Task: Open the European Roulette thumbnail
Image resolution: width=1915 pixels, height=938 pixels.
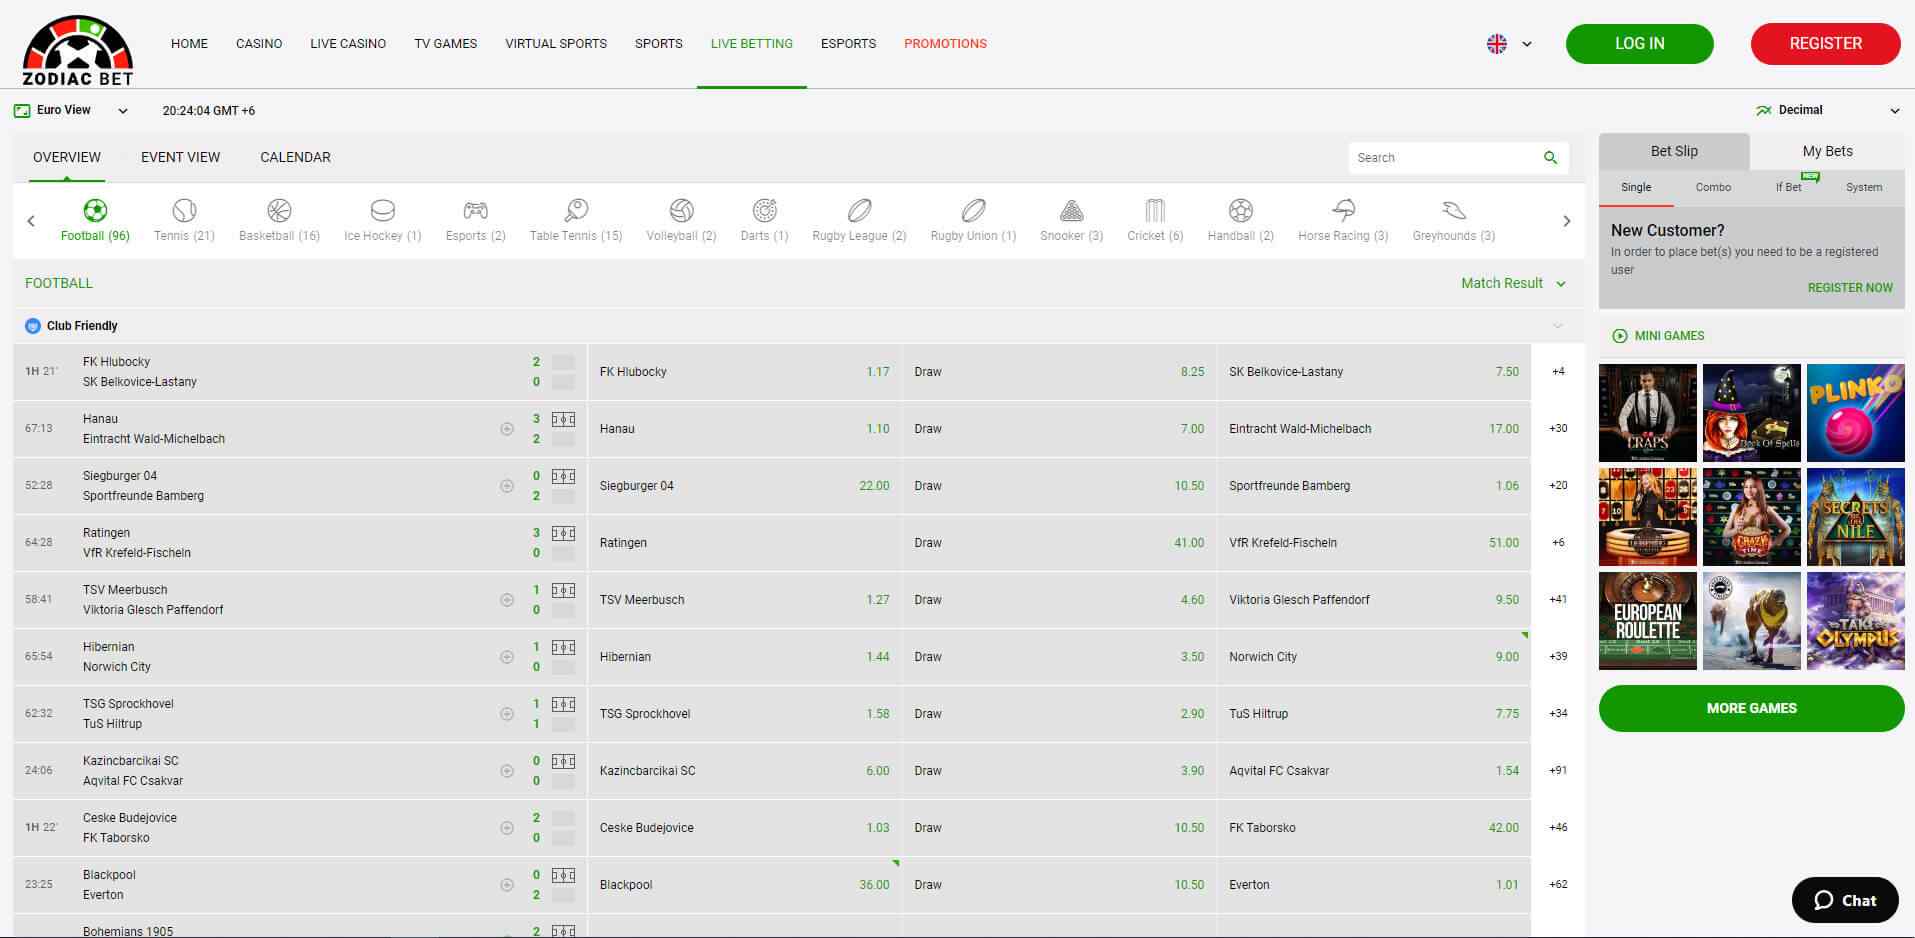Action: (x=1648, y=621)
